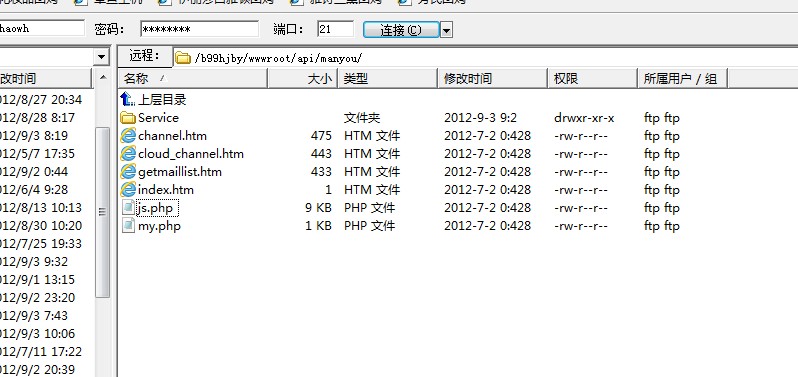798x377 pixels.
Task: Click the ftp ftp owner of my.php
Action: (662, 226)
